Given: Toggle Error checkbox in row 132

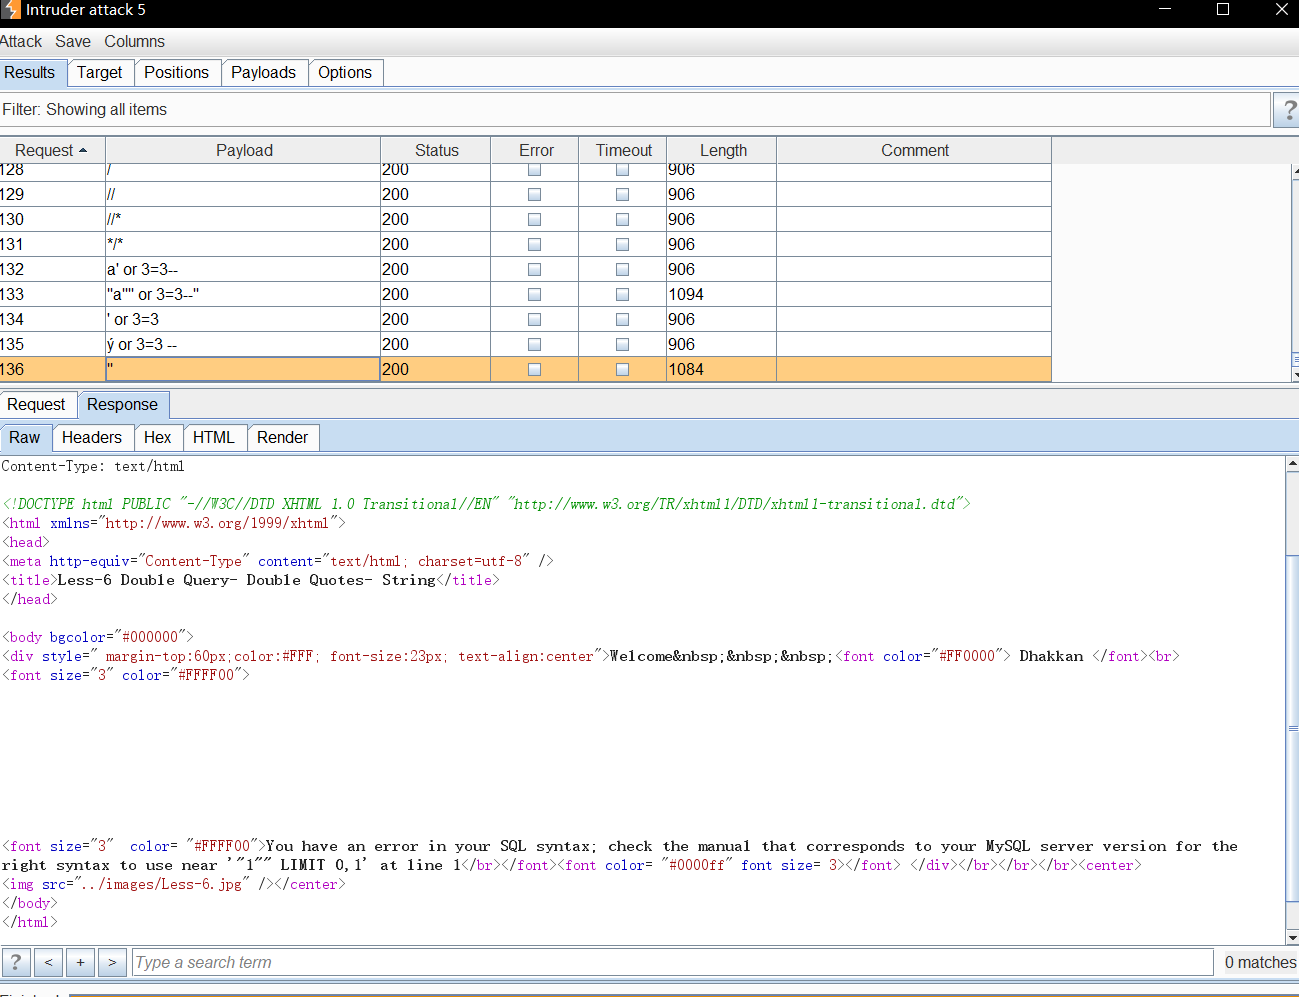Looking at the screenshot, I should pos(534,269).
